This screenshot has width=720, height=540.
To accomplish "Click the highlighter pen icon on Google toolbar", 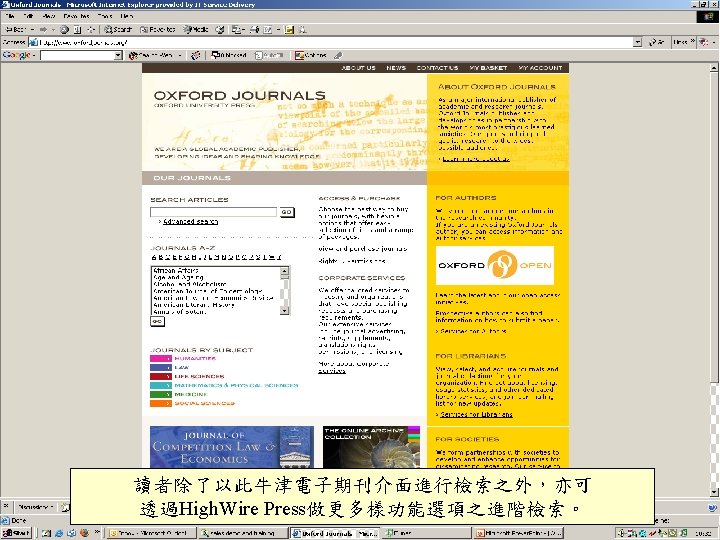I will 338,56.
